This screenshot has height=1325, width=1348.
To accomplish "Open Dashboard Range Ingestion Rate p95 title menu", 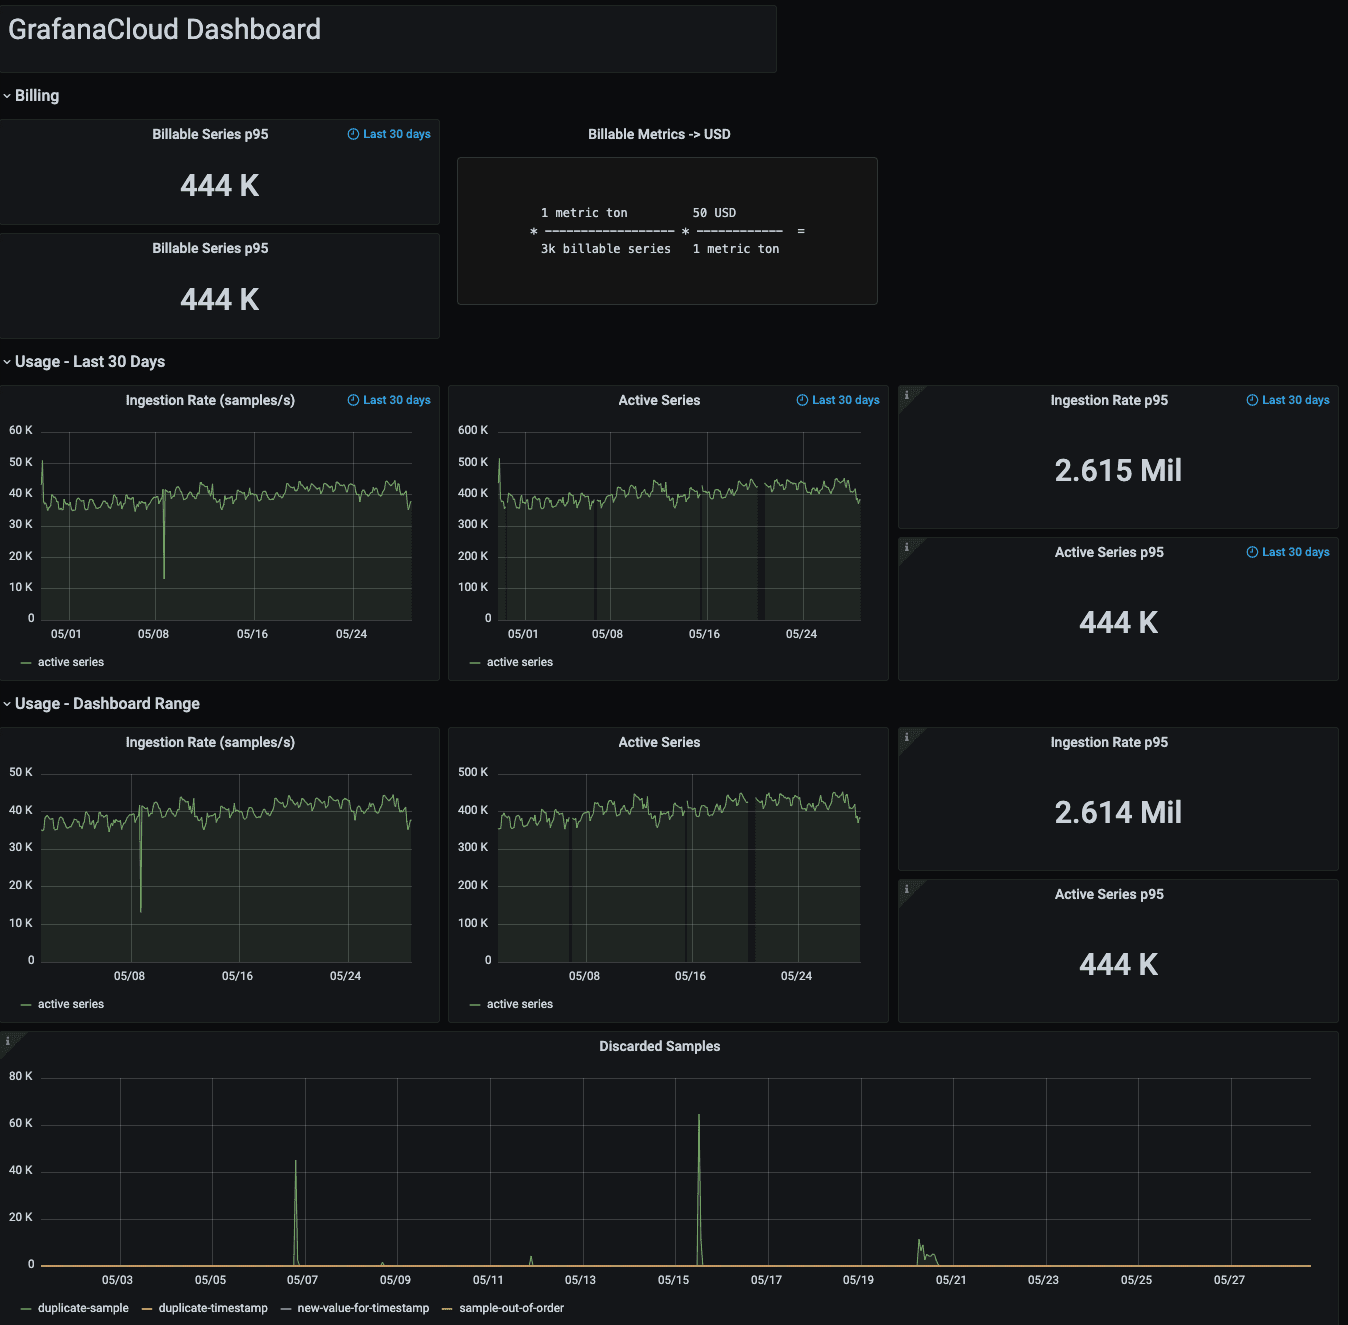I will coord(1109,742).
